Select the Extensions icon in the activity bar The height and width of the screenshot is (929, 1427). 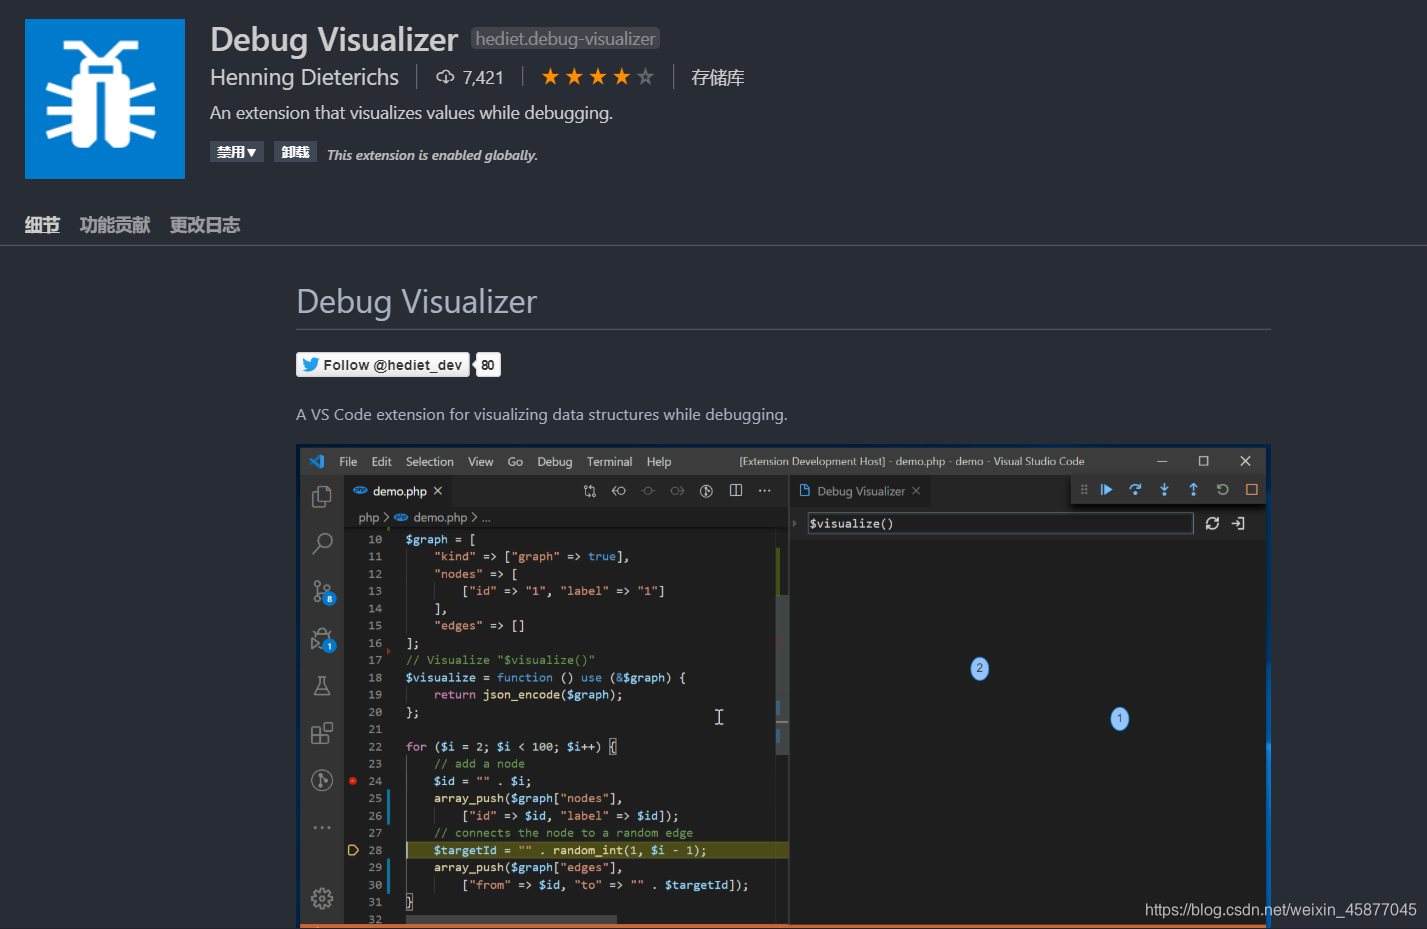tap(321, 733)
